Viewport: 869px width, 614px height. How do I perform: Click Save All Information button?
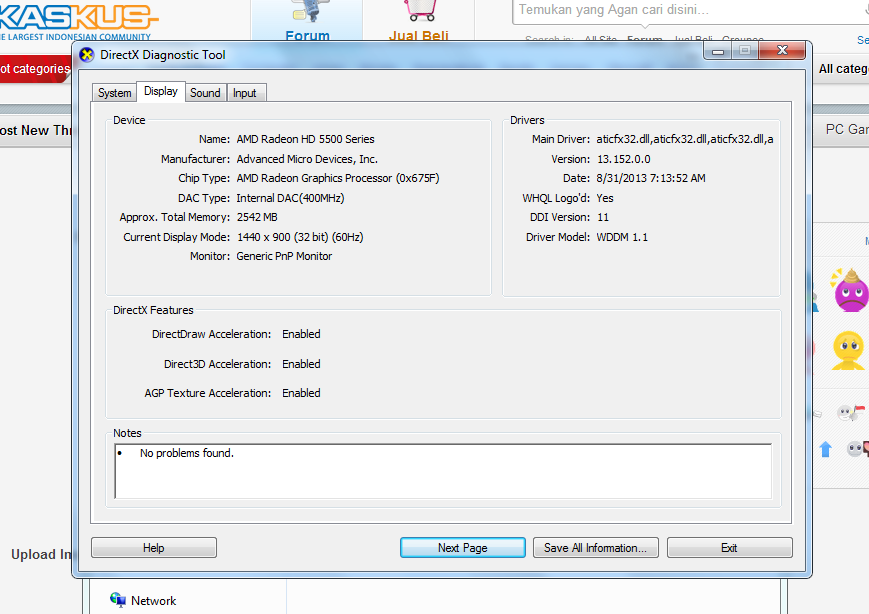point(596,548)
